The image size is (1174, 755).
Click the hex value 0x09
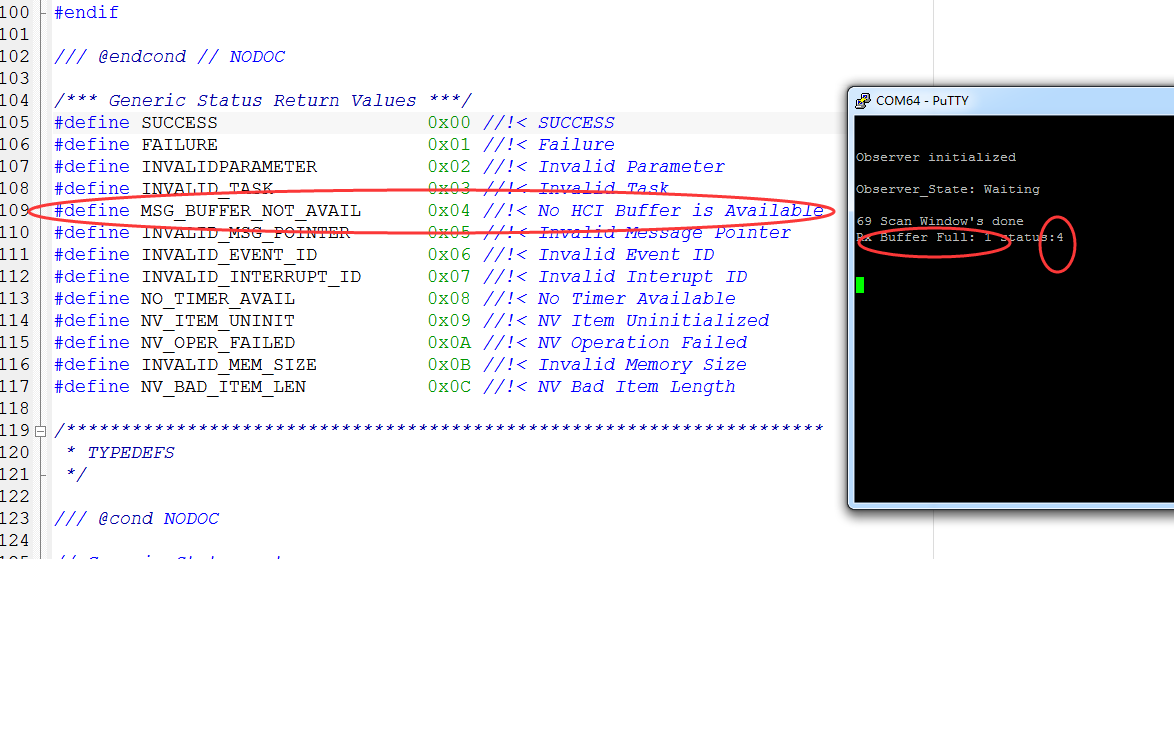pyautogui.click(x=449, y=321)
